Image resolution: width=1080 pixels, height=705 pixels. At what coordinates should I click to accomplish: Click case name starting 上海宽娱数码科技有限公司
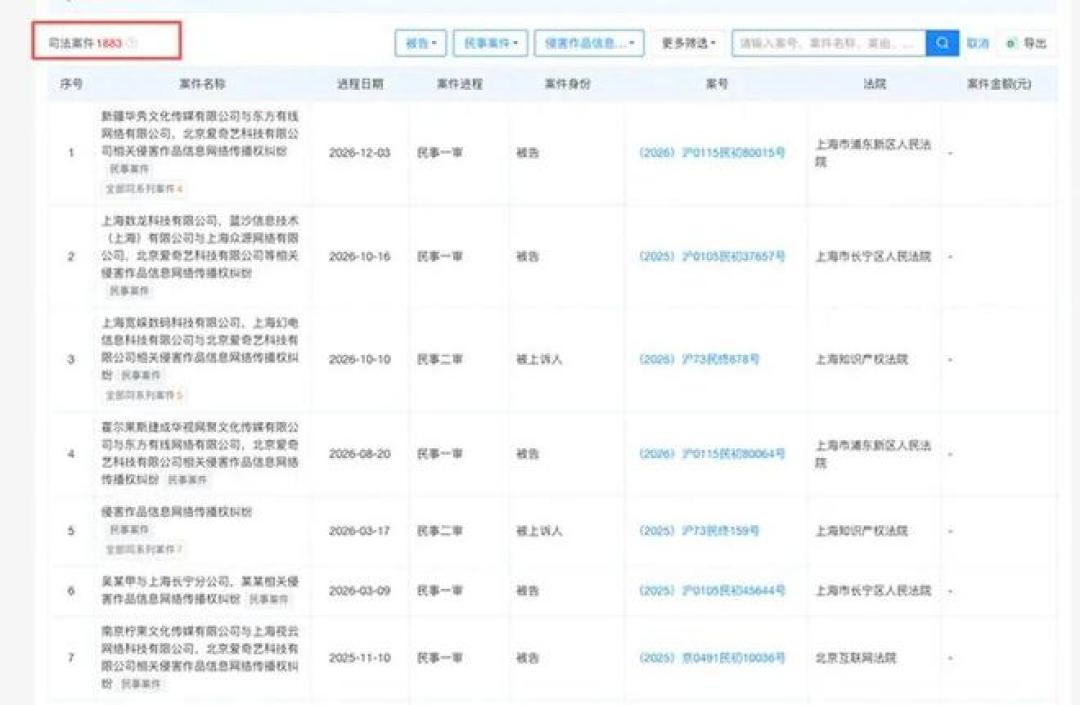(x=200, y=348)
